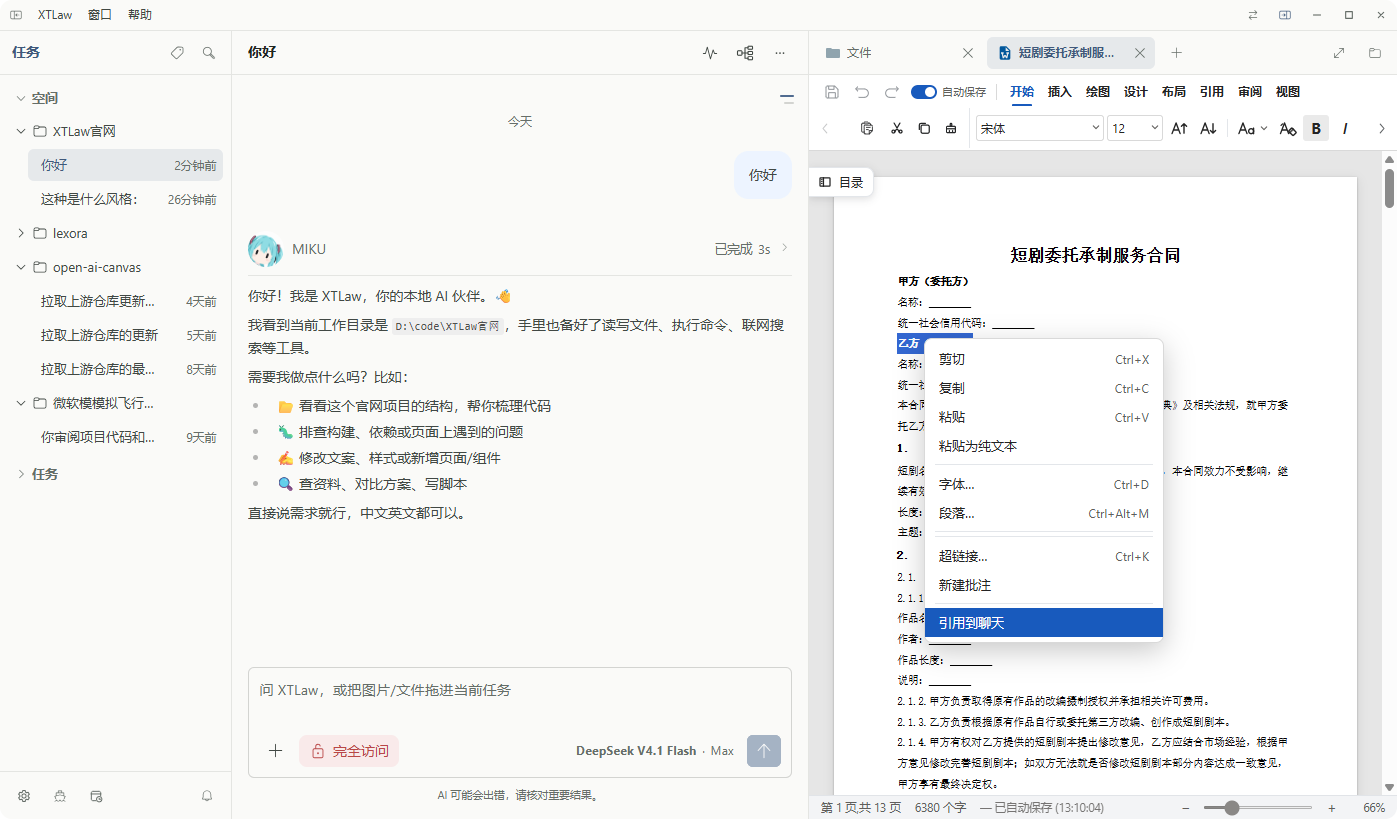Viewport: 1397px width, 819px height.
Task: Click the send arrow button
Action: 764,751
